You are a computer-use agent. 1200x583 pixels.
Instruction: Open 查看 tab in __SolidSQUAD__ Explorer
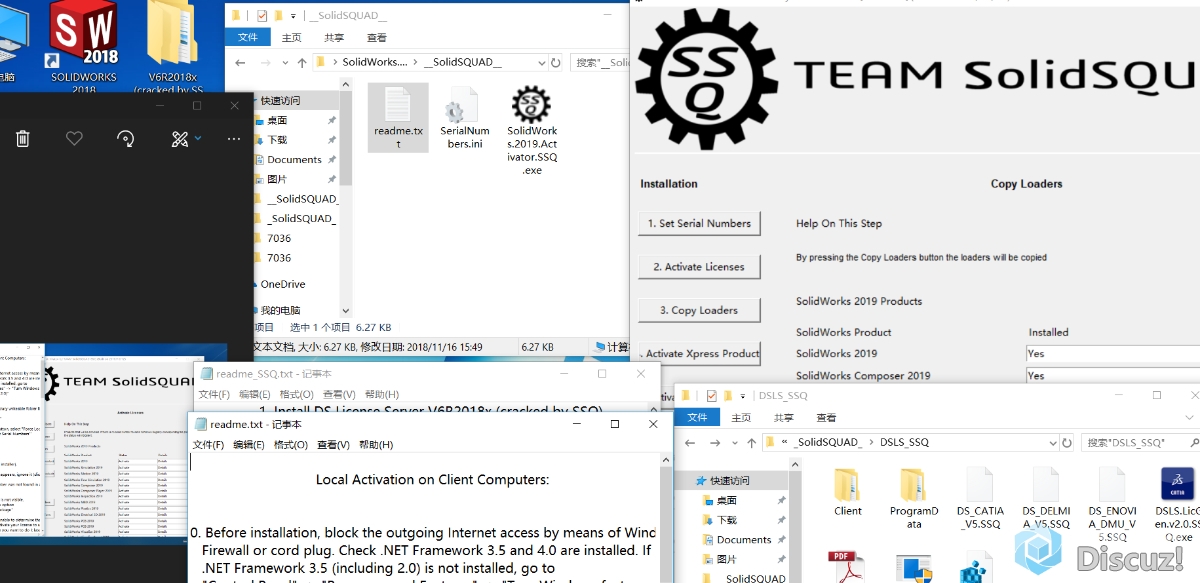coord(376,38)
